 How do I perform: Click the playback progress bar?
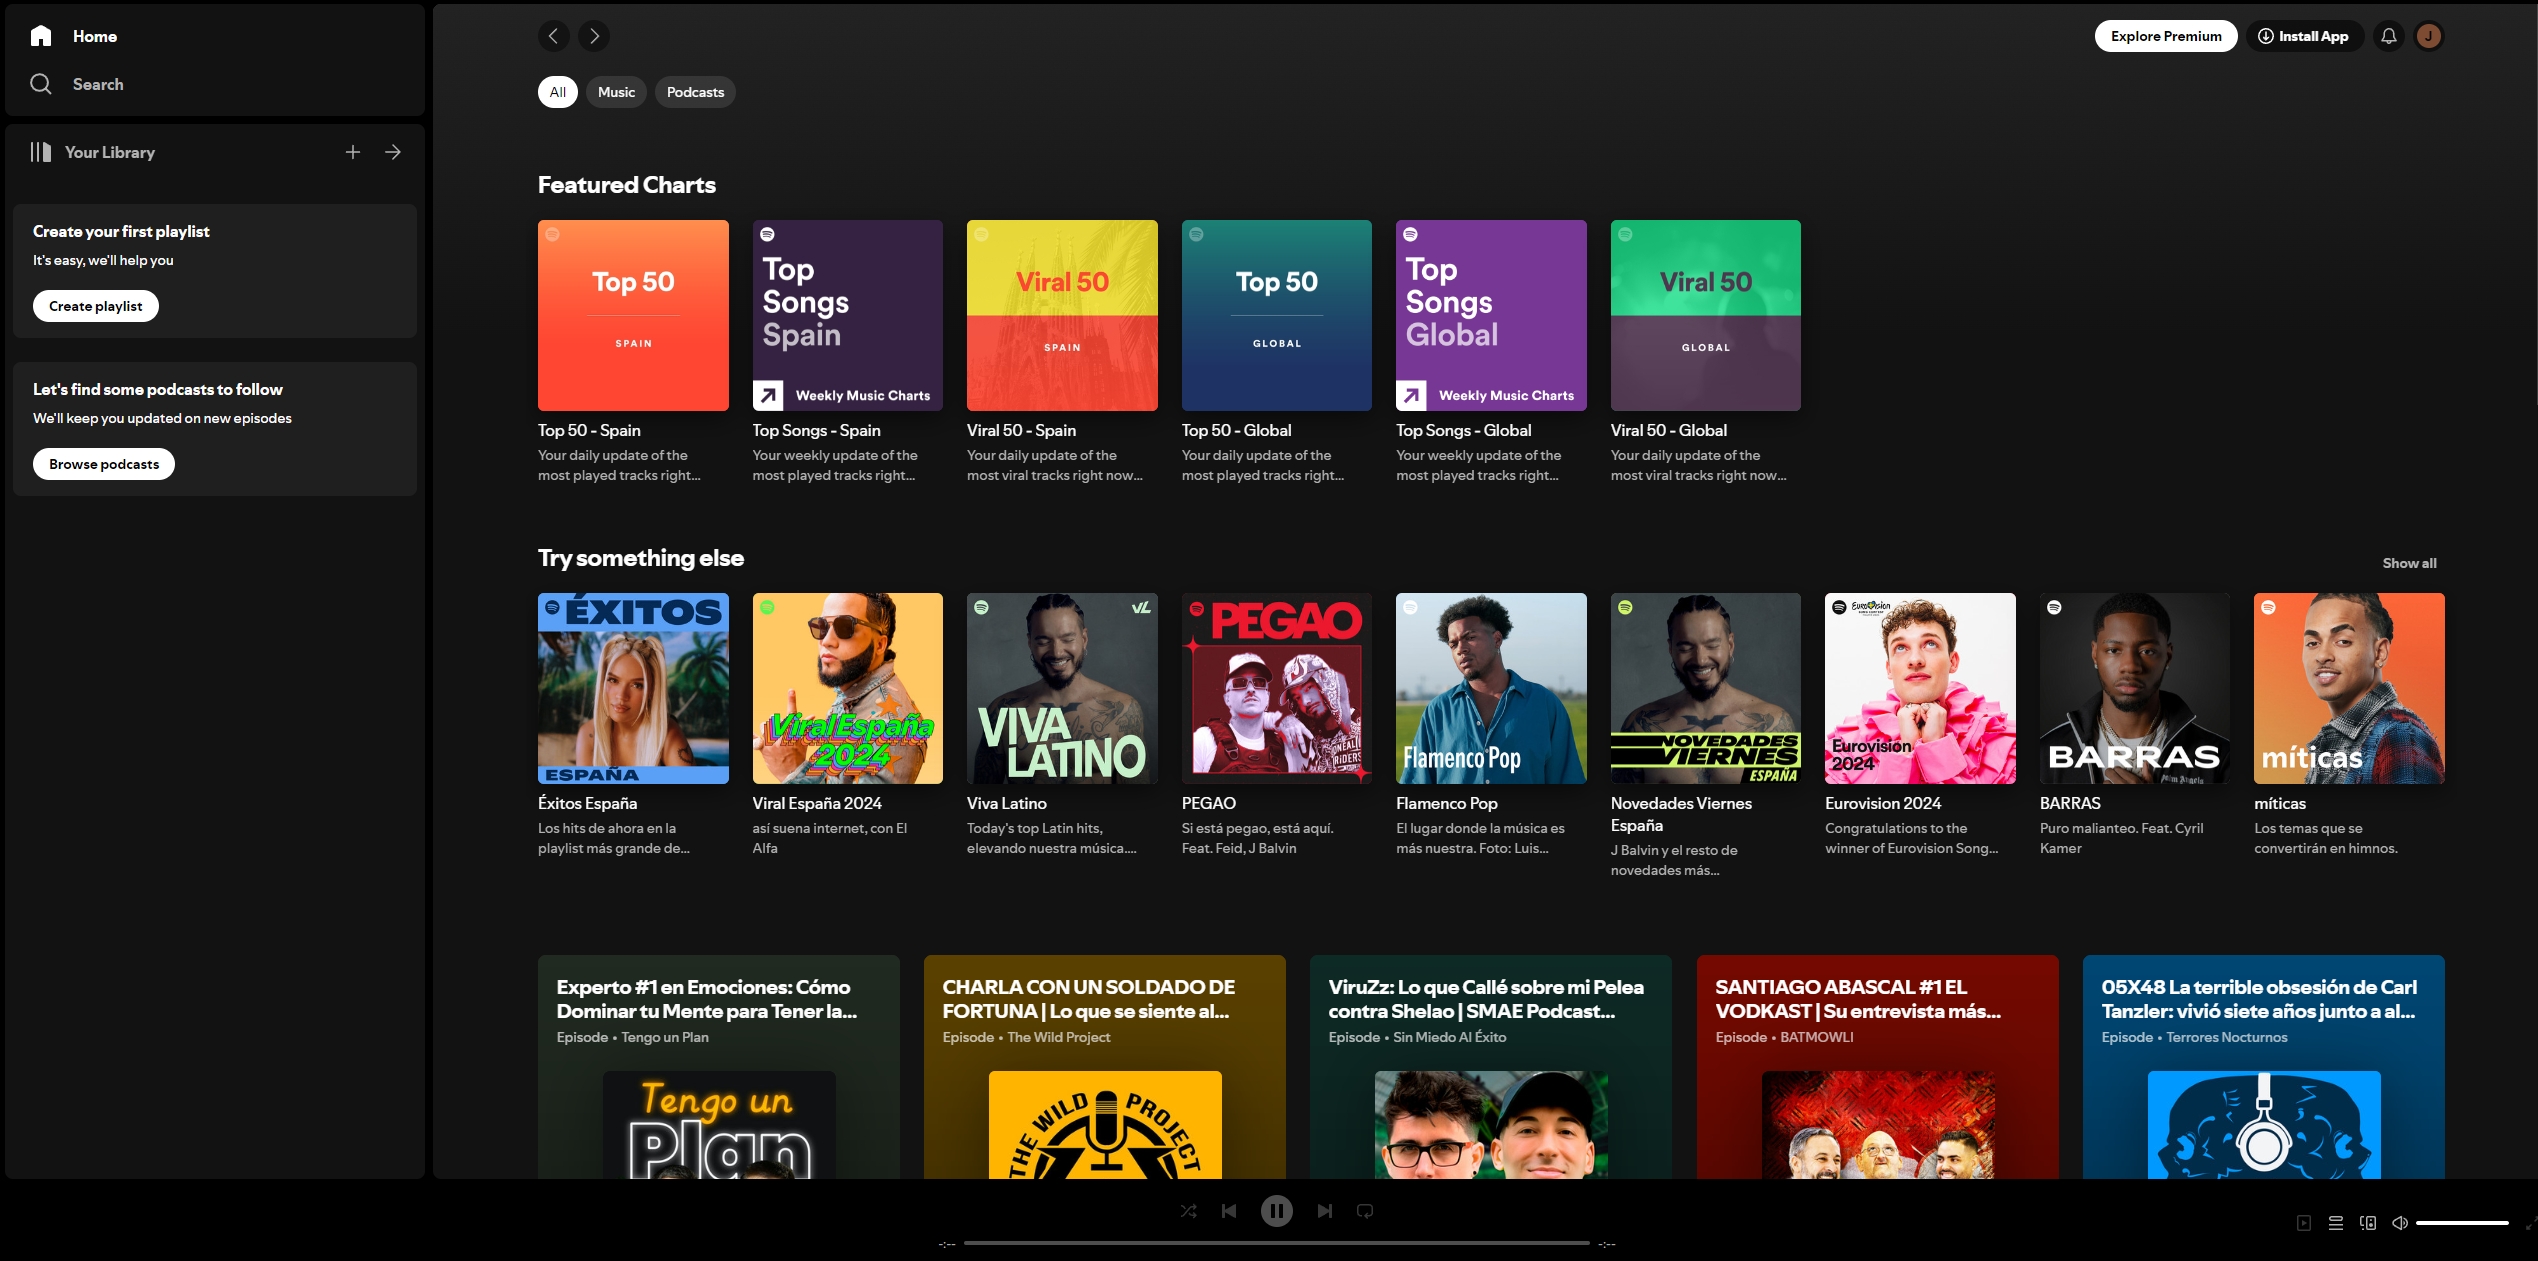1277,1243
